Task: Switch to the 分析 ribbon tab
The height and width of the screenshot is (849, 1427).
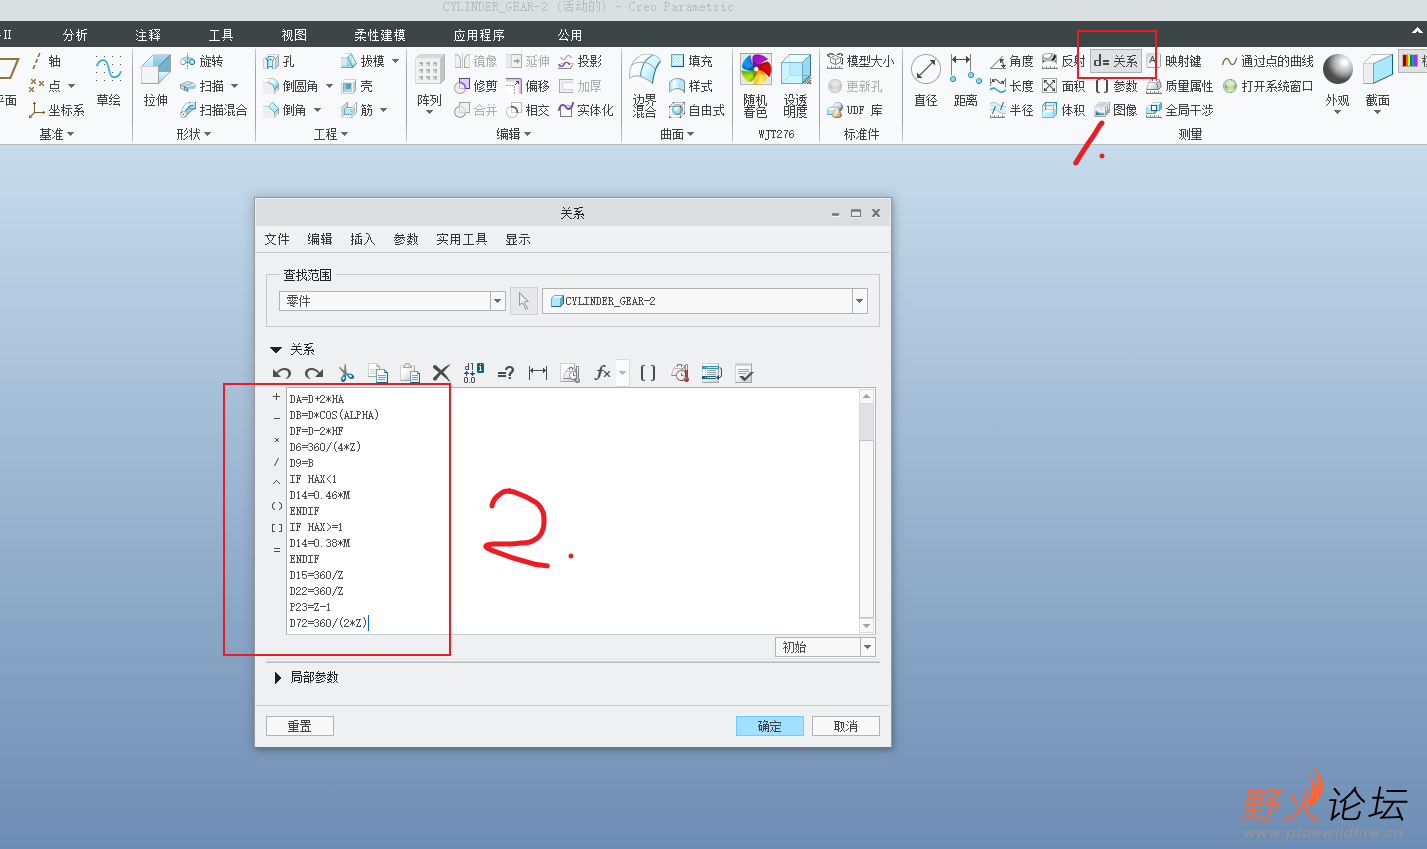Action: click(x=75, y=35)
